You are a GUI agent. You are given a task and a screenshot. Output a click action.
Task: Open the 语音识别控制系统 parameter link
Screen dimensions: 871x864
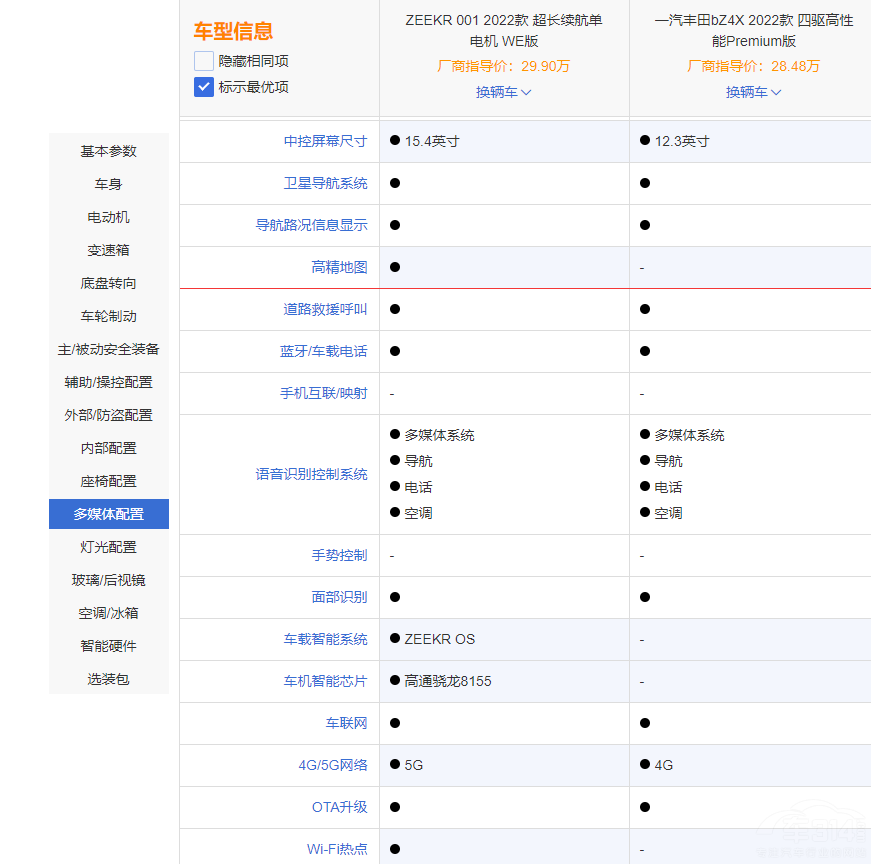point(311,474)
